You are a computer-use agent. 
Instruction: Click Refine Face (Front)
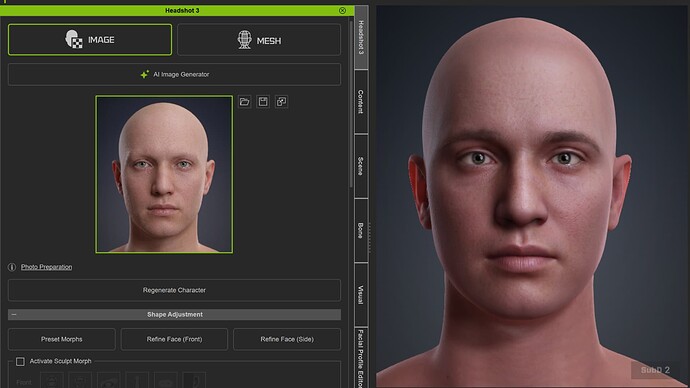(174, 339)
